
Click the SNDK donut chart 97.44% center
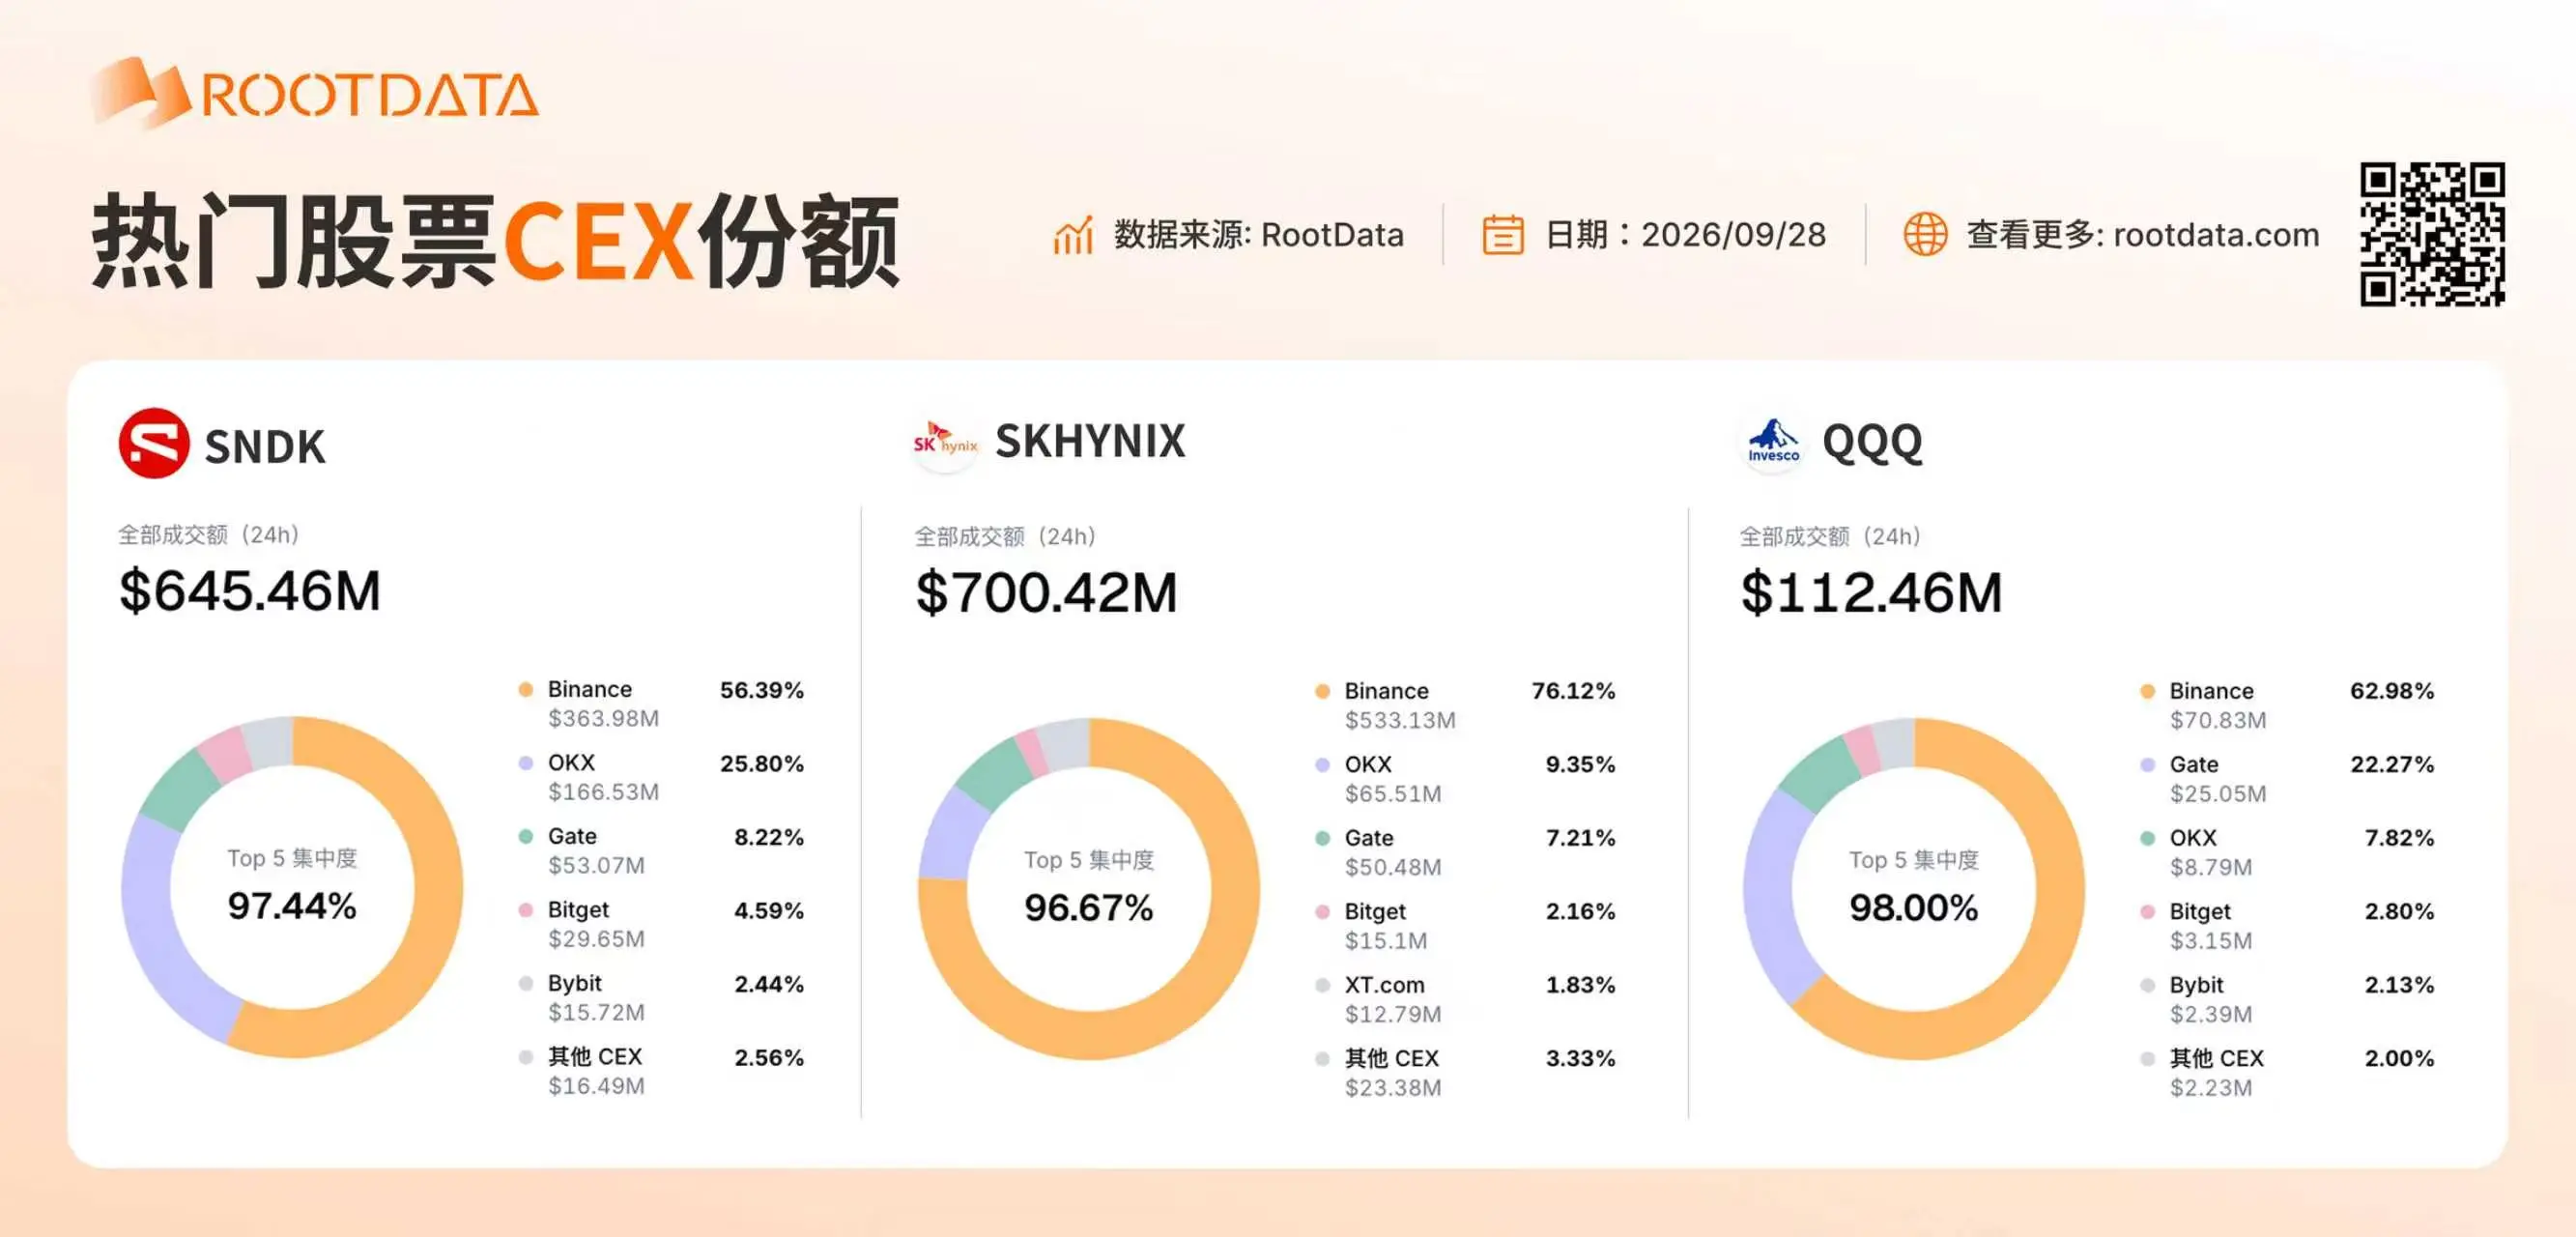pyautogui.click(x=292, y=906)
